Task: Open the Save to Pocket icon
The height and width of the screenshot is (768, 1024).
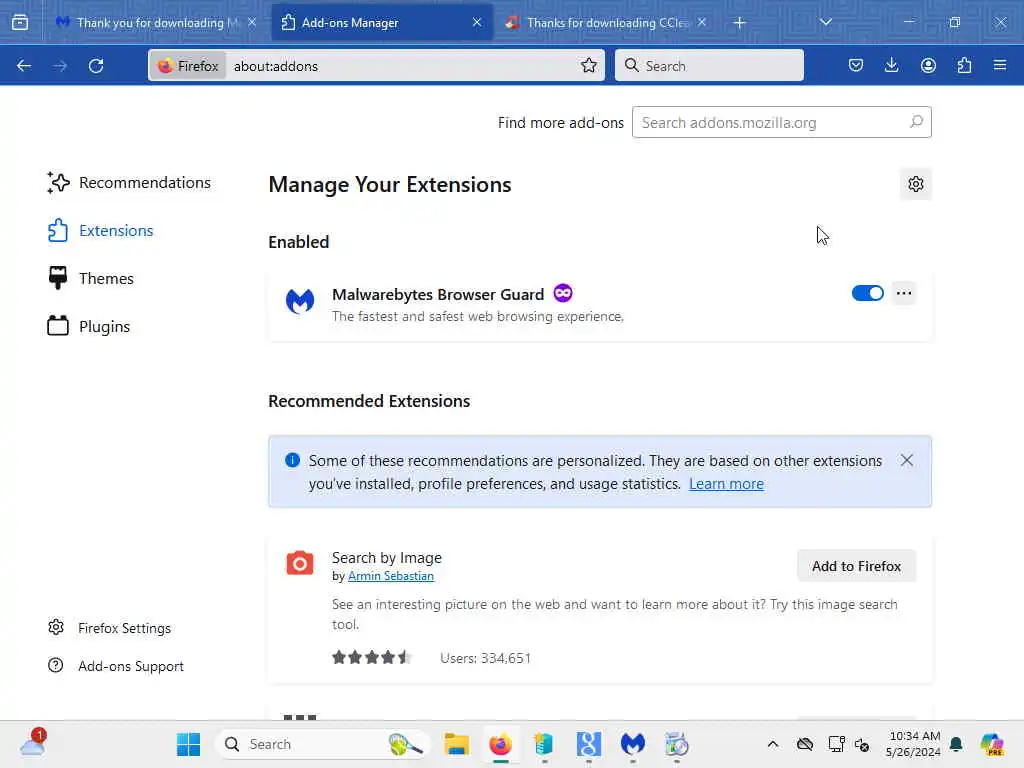Action: click(x=856, y=65)
